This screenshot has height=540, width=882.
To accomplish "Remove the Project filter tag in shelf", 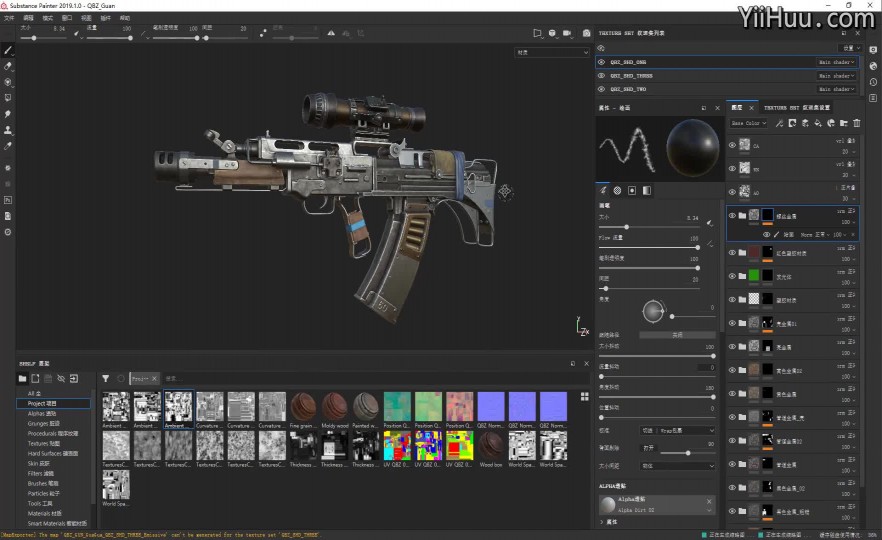I will pos(154,379).
